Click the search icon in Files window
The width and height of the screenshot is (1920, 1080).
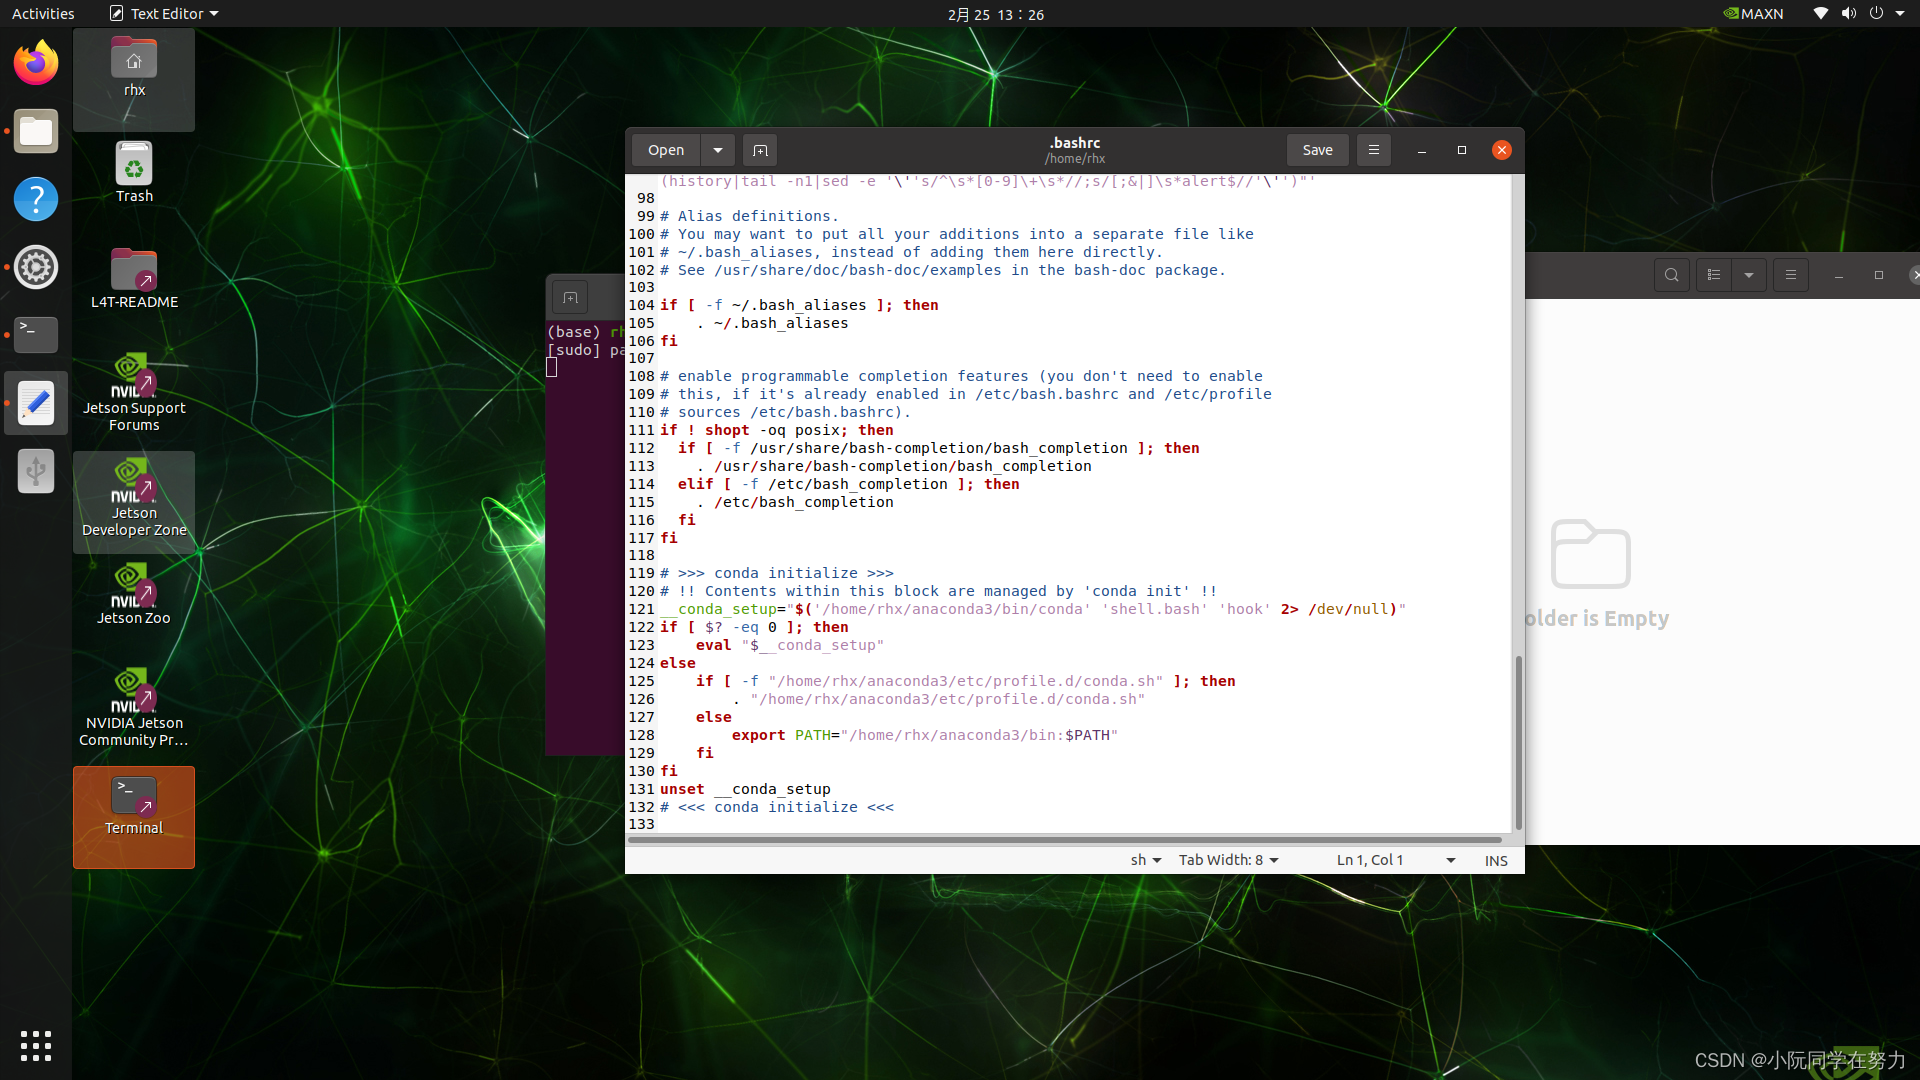pos(1671,274)
